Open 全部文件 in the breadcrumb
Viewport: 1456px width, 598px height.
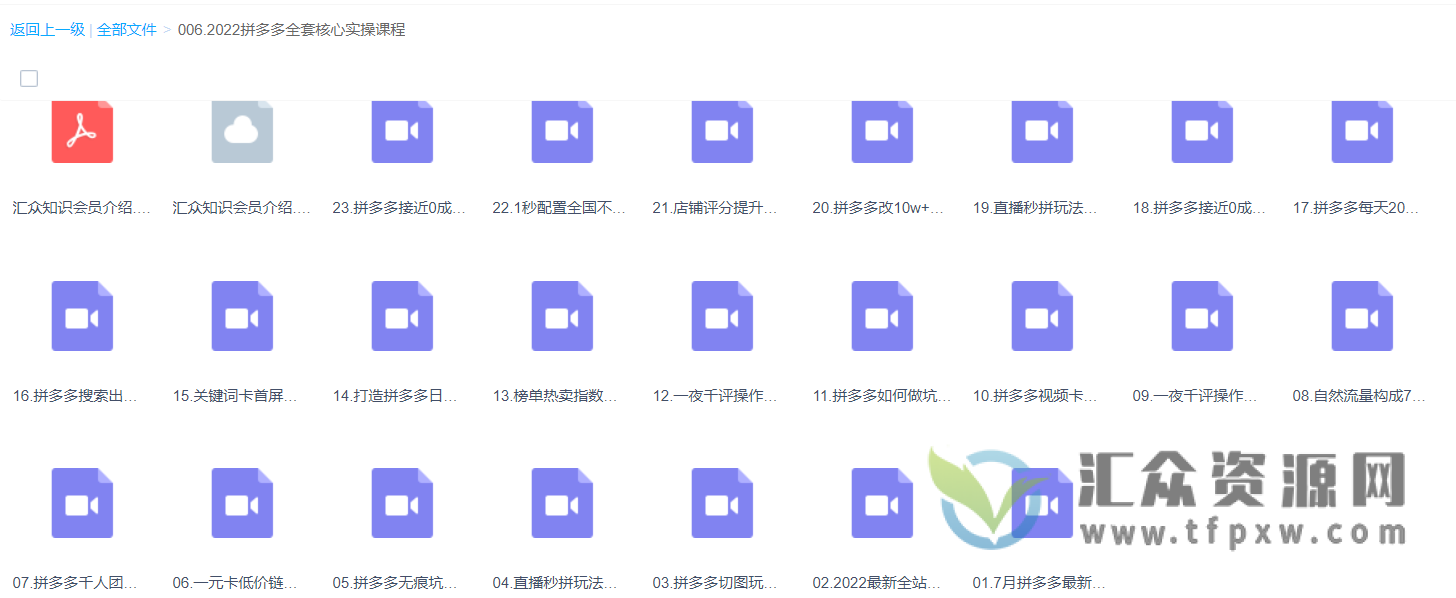pyautogui.click(x=126, y=30)
